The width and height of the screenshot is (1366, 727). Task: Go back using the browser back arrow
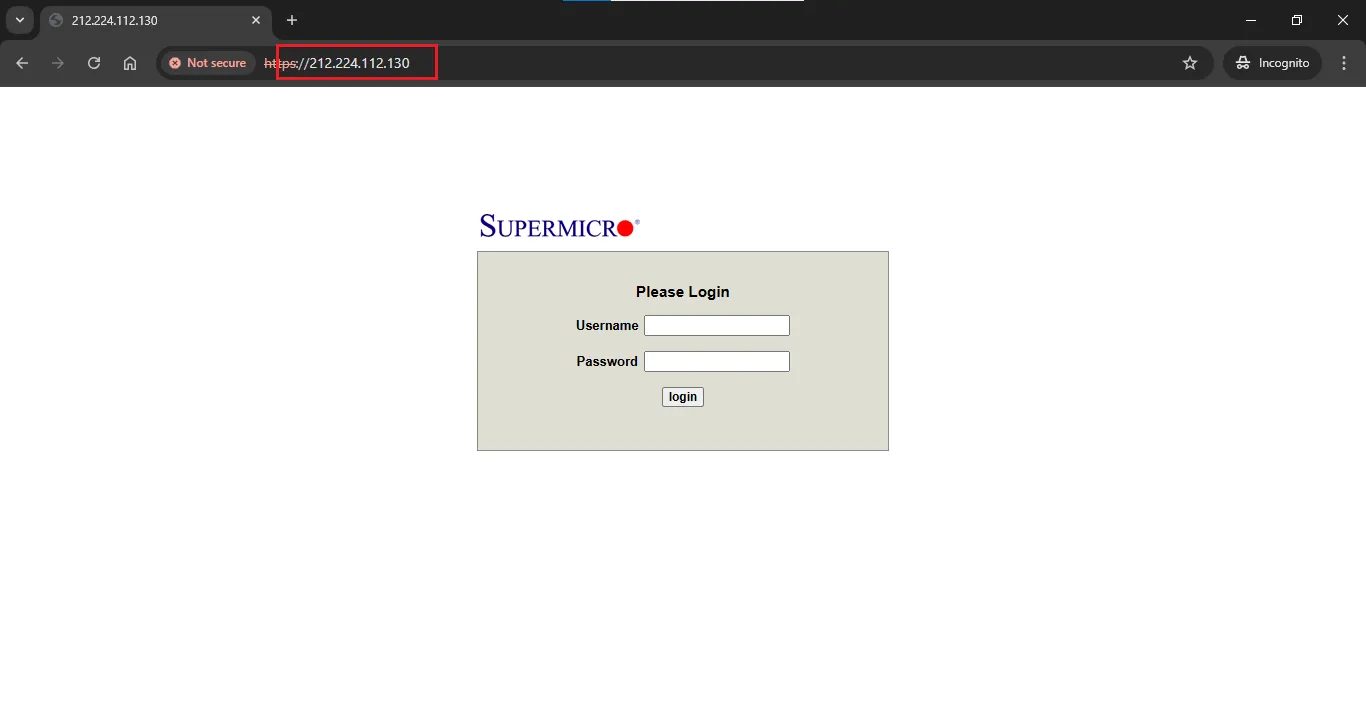pyautogui.click(x=22, y=63)
